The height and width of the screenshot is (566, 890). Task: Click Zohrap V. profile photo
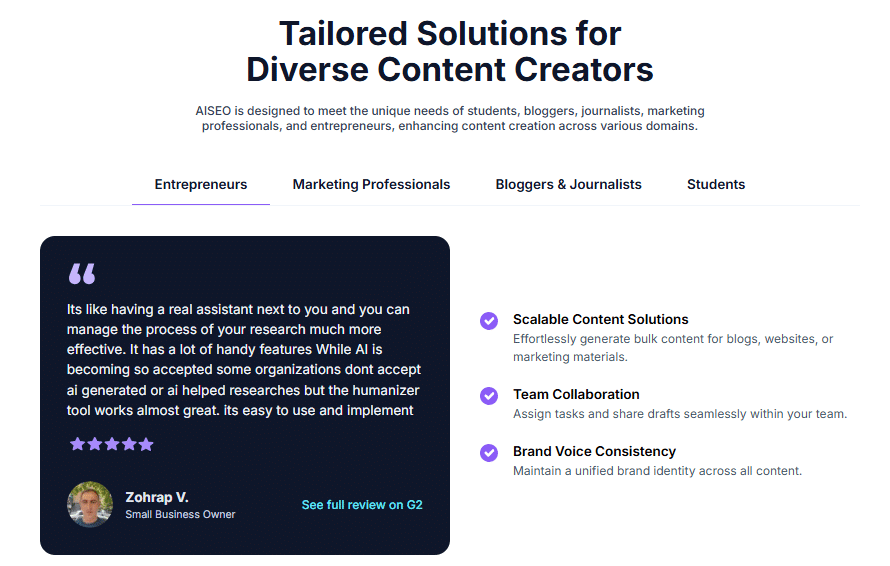90,505
